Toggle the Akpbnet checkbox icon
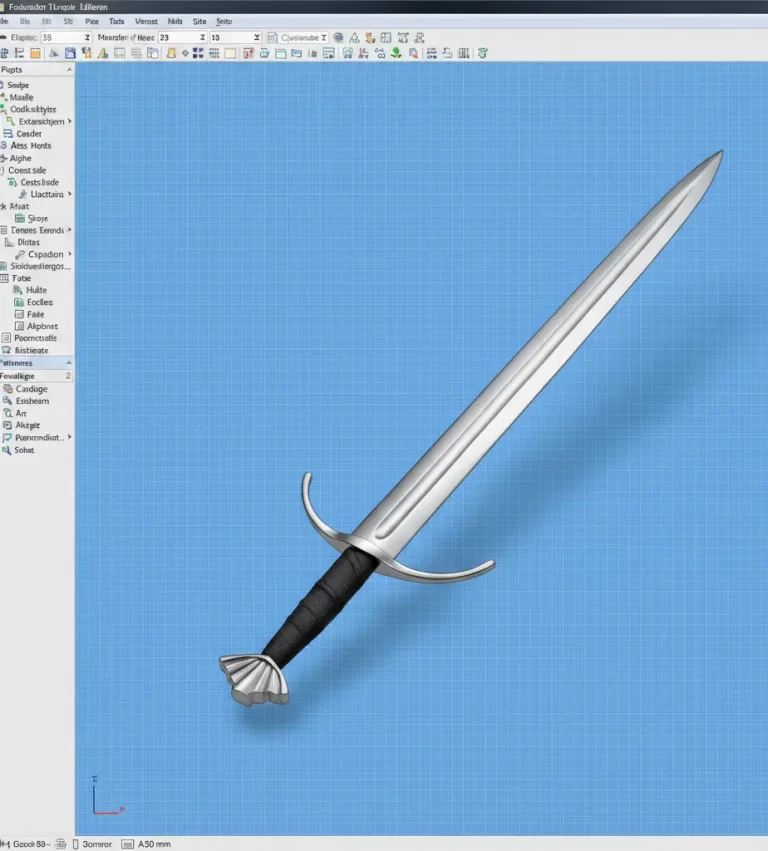The height and width of the screenshot is (851, 768). (x=19, y=326)
